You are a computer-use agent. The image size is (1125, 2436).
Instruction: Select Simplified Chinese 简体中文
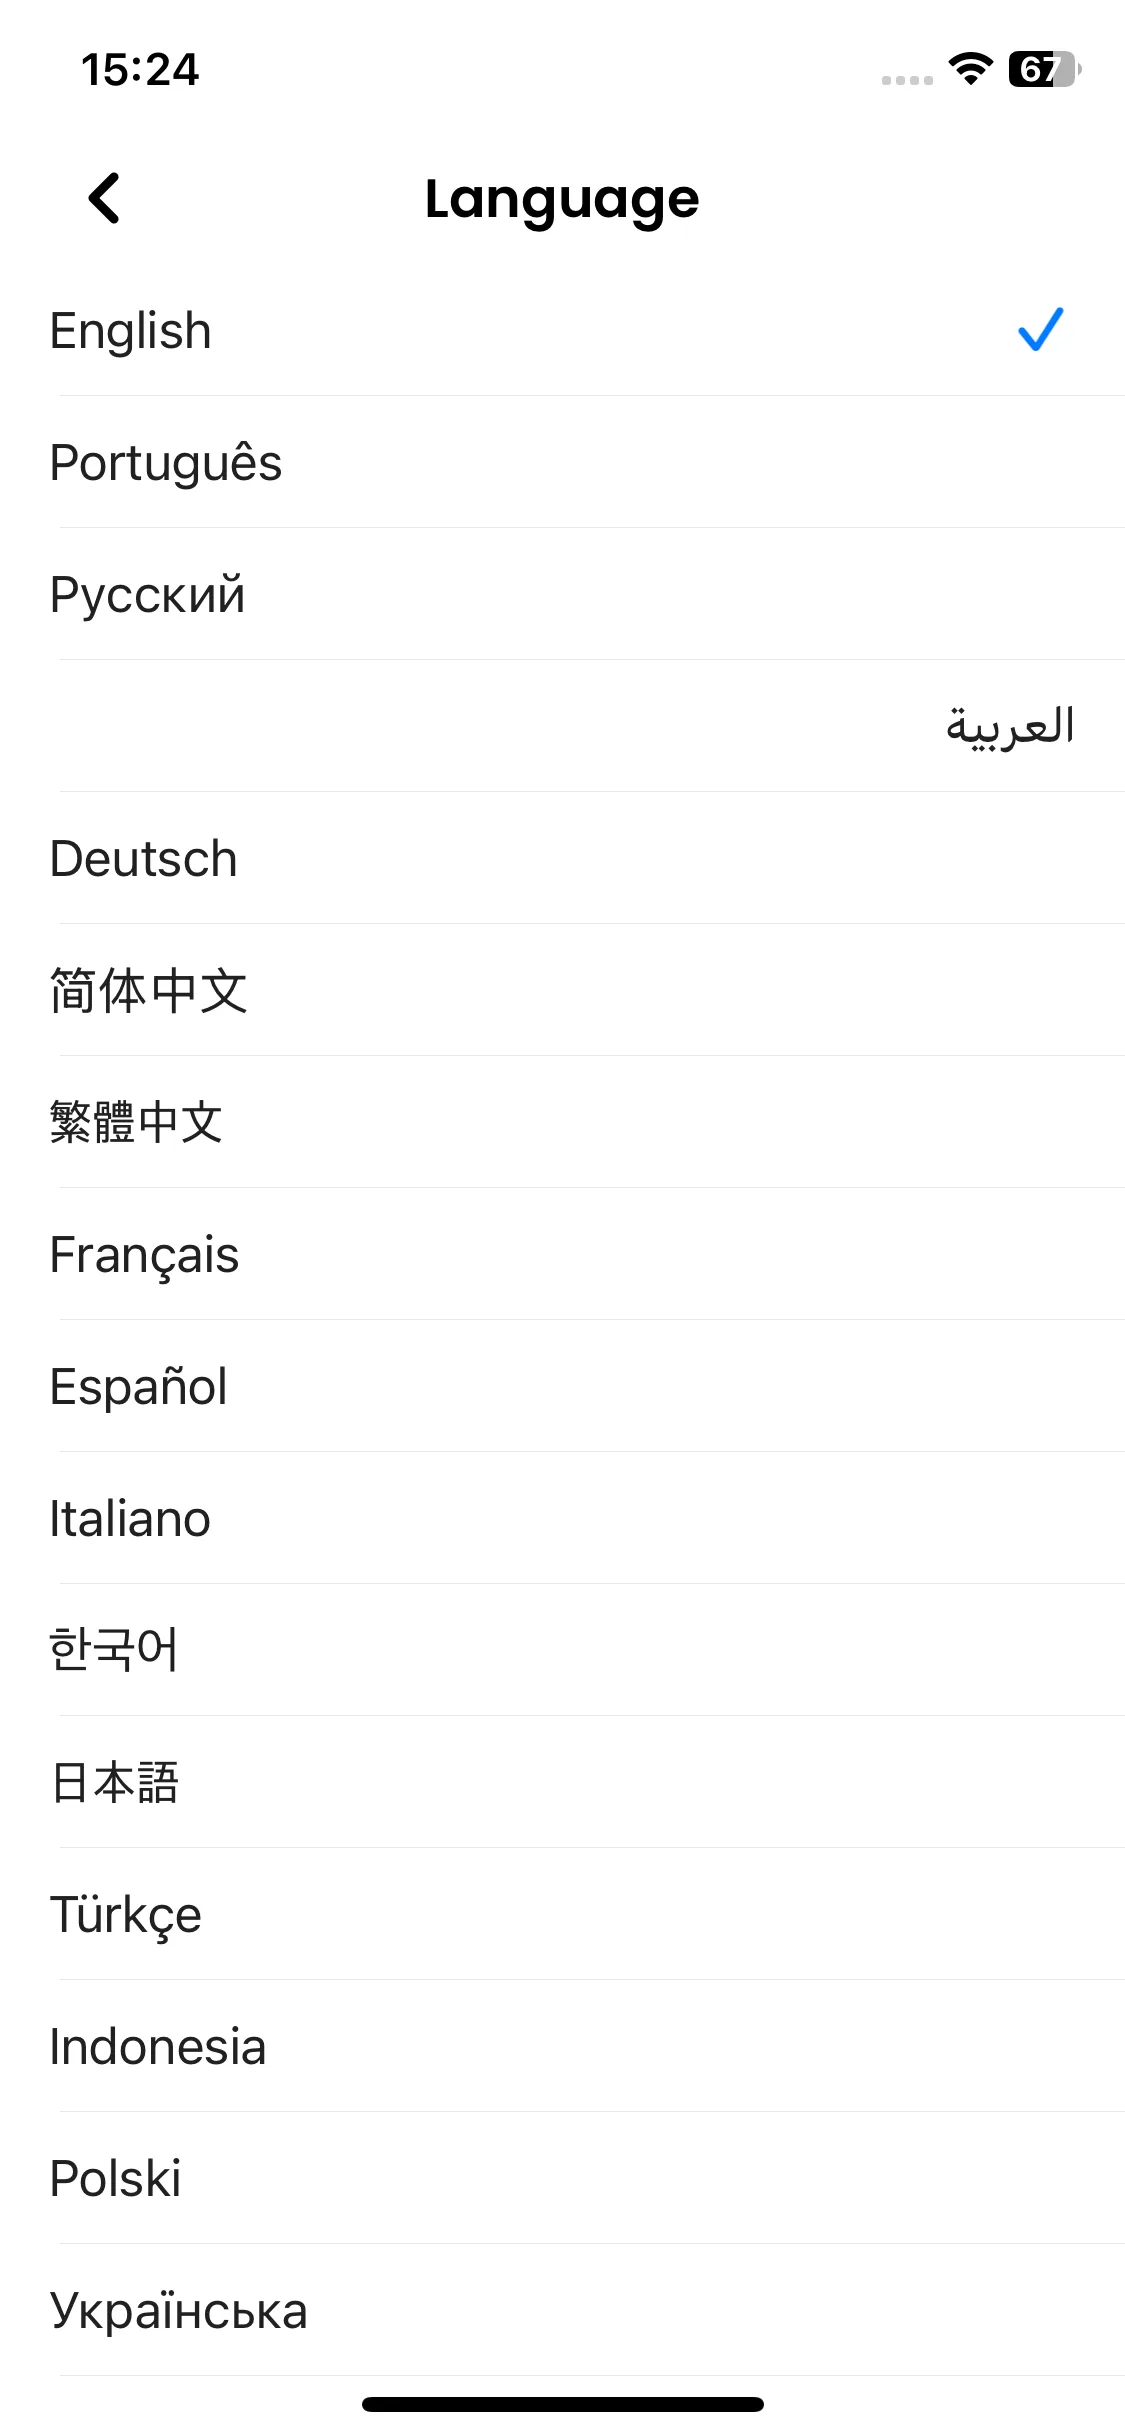pos(562,990)
